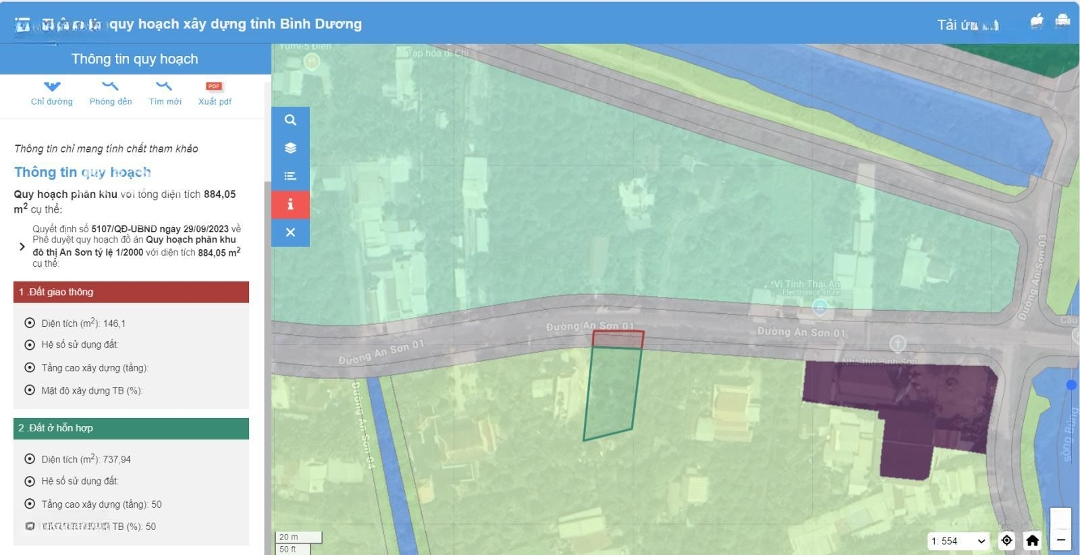Image resolution: width=1080 pixels, height=555 pixels.
Task: Click the Chỉ đường directions icon
Action: pyautogui.click(x=51, y=88)
